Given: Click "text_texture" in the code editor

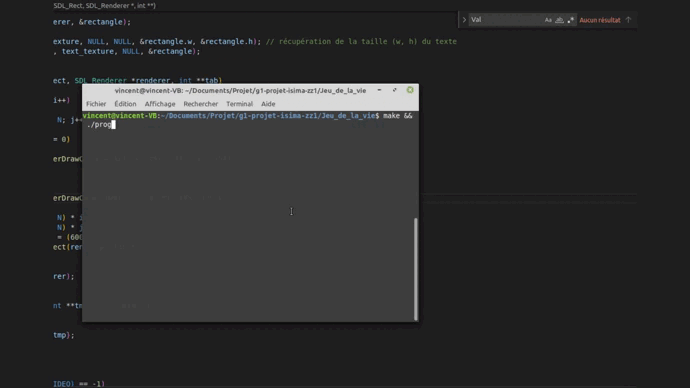Looking at the screenshot, I should click(x=87, y=51).
